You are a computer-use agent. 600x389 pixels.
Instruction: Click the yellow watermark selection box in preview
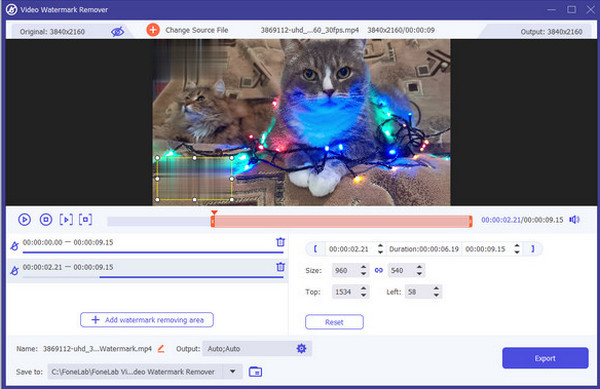coord(194,179)
